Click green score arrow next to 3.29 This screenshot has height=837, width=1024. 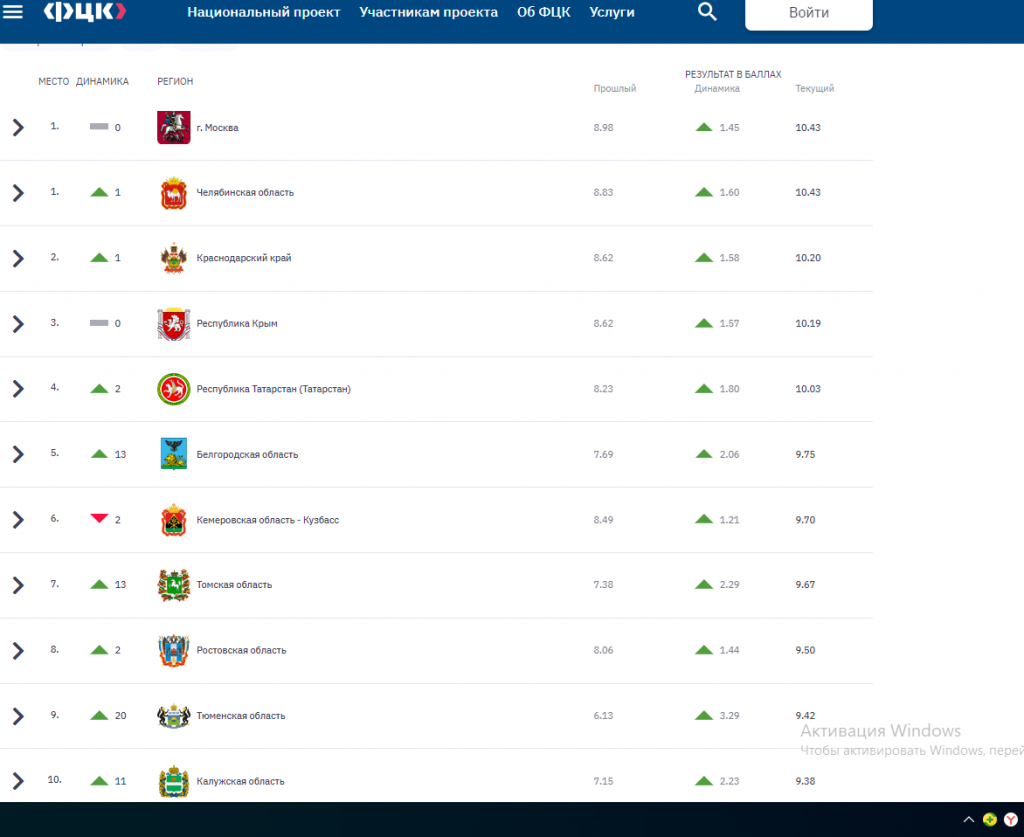(x=704, y=716)
